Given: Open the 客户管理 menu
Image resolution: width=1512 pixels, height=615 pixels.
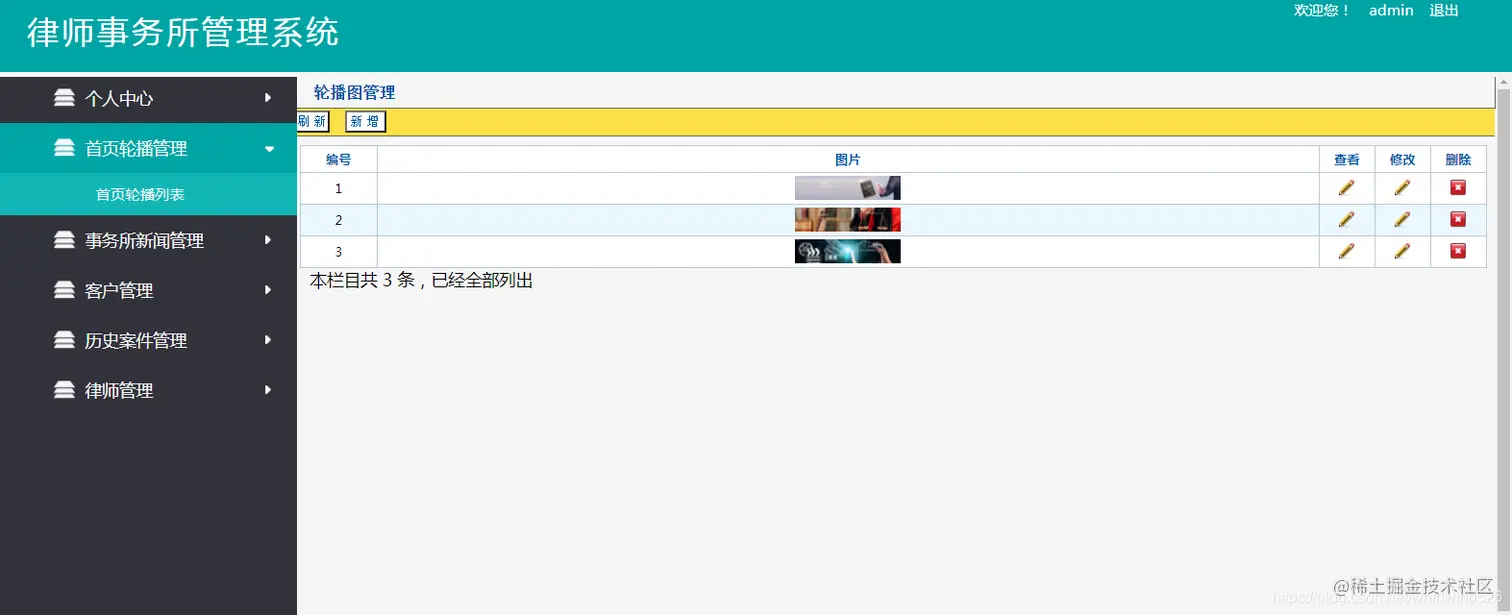Looking at the screenshot, I should click(x=148, y=290).
